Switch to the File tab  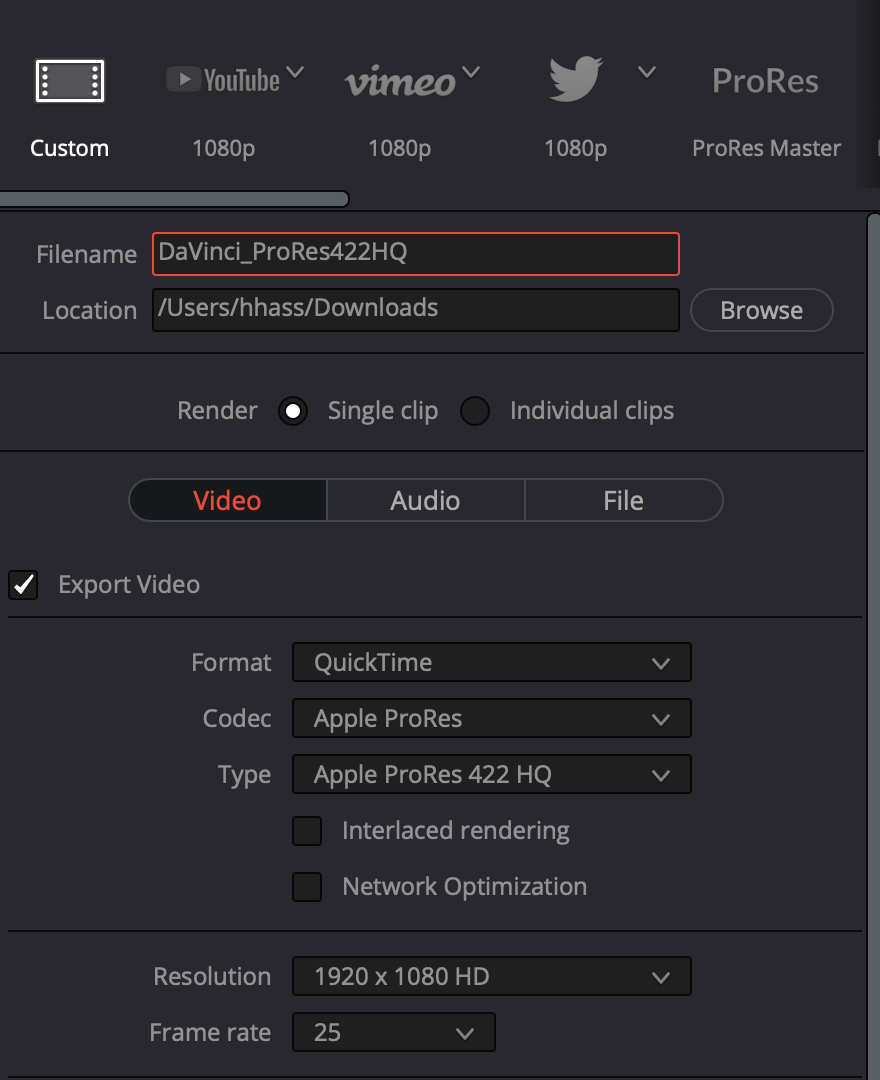pyautogui.click(x=623, y=501)
